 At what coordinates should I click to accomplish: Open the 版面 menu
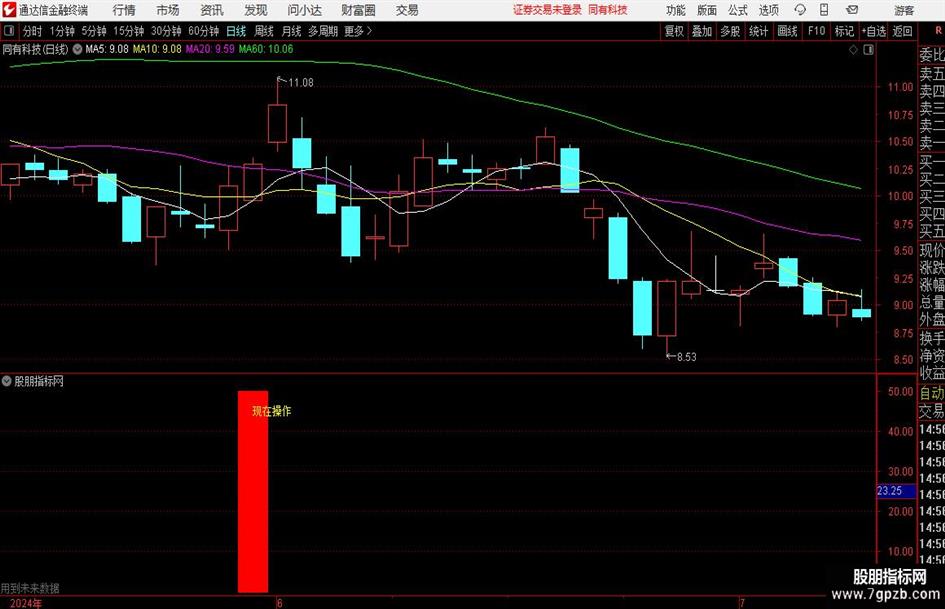point(706,10)
